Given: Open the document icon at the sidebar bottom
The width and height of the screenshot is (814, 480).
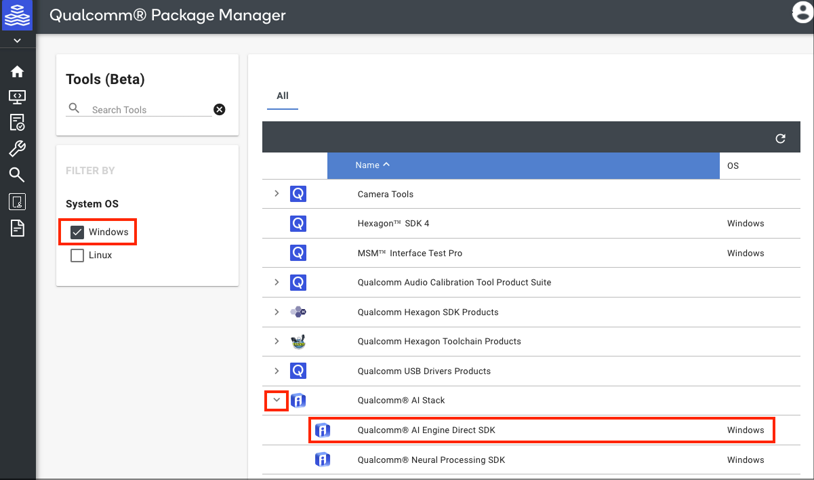Looking at the screenshot, I should 17,229.
